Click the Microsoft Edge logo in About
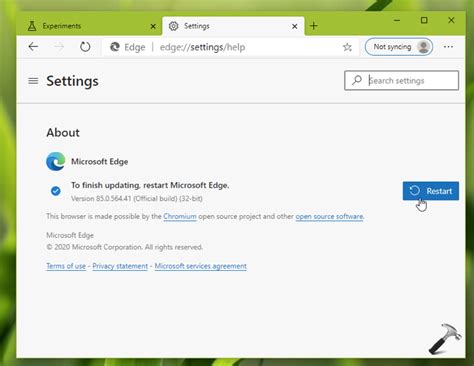Image resolution: width=474 pixels, height=366 pixels. click(56, 161)
